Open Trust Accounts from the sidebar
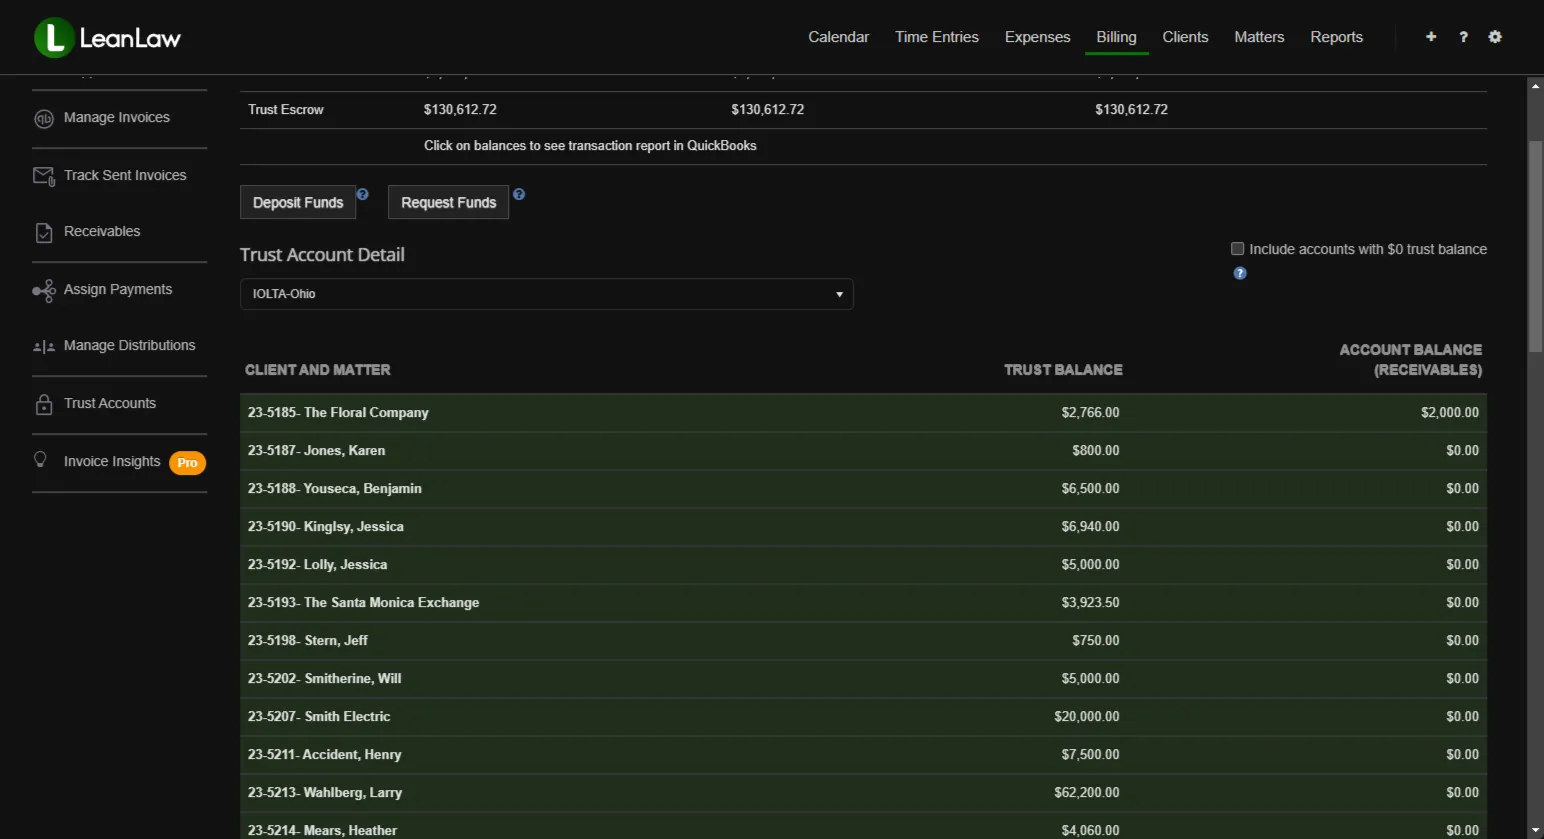1544x839 pixels. click(x=110, y=404)
